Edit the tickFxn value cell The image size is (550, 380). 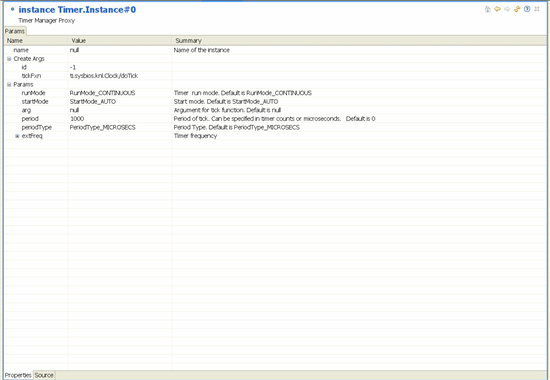pos(120,76)
